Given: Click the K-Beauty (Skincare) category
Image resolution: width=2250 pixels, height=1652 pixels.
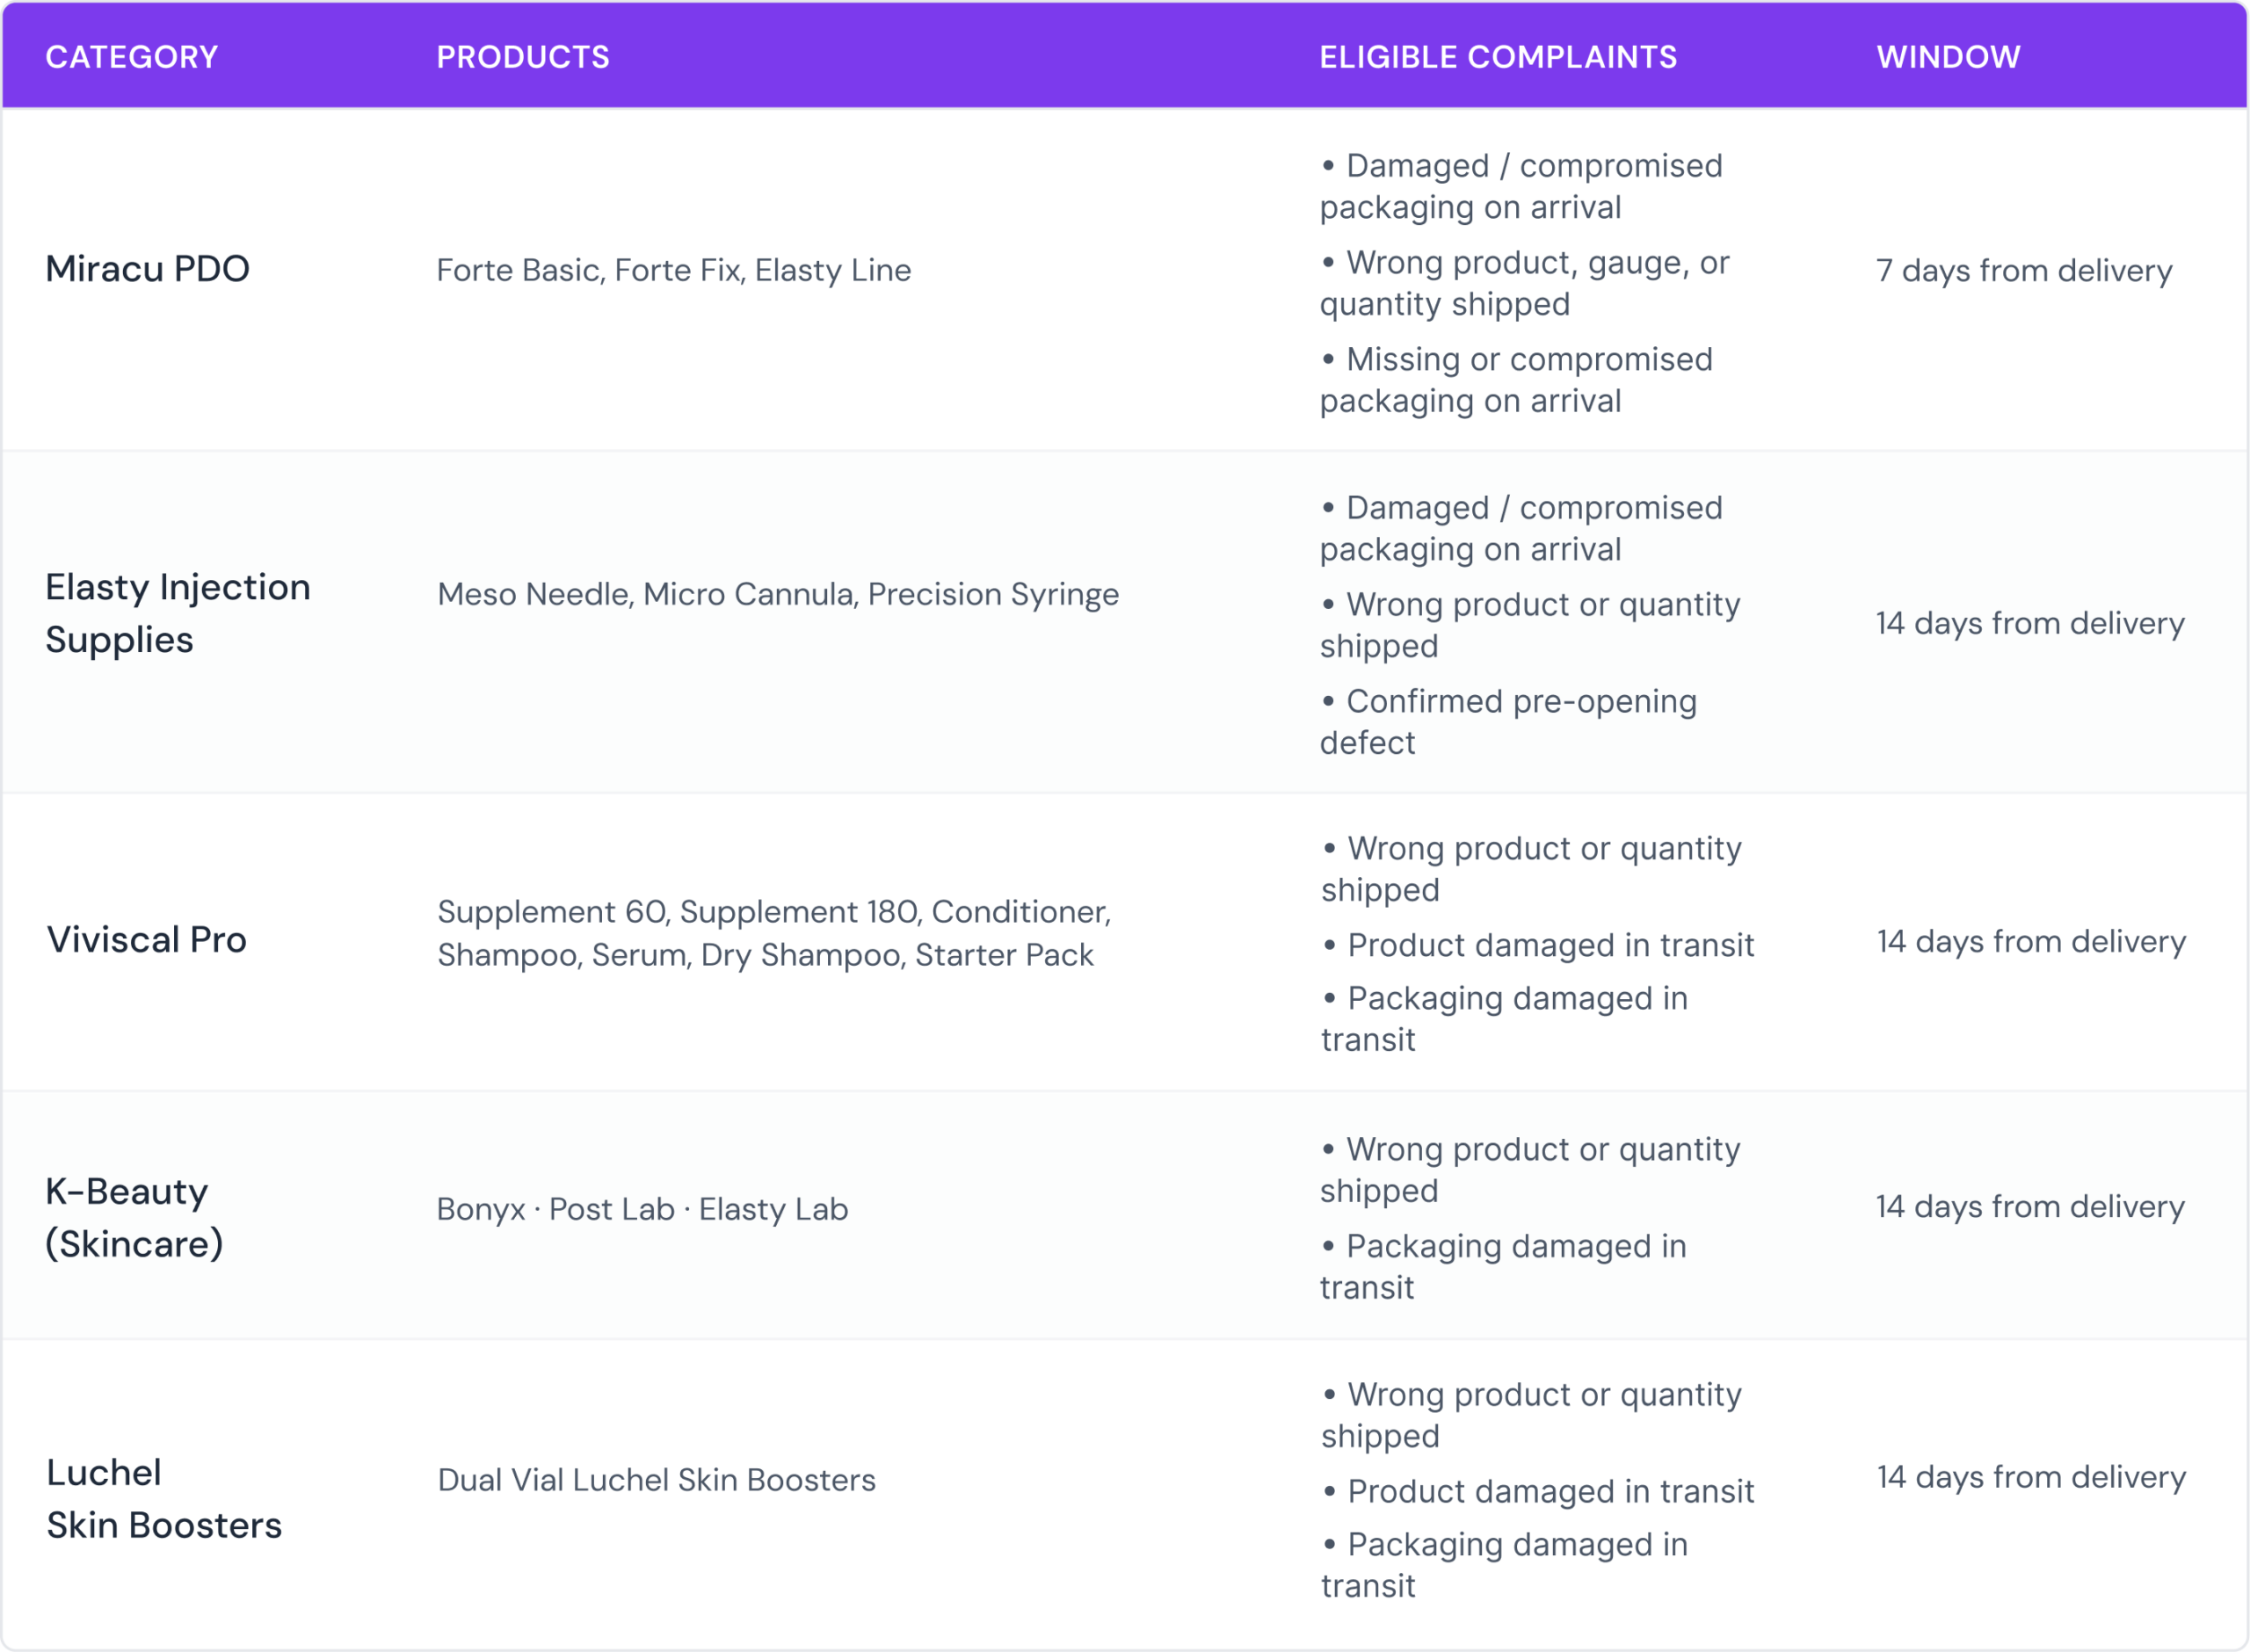Looking at the screenshot, I should click(x=134, y=1217).
